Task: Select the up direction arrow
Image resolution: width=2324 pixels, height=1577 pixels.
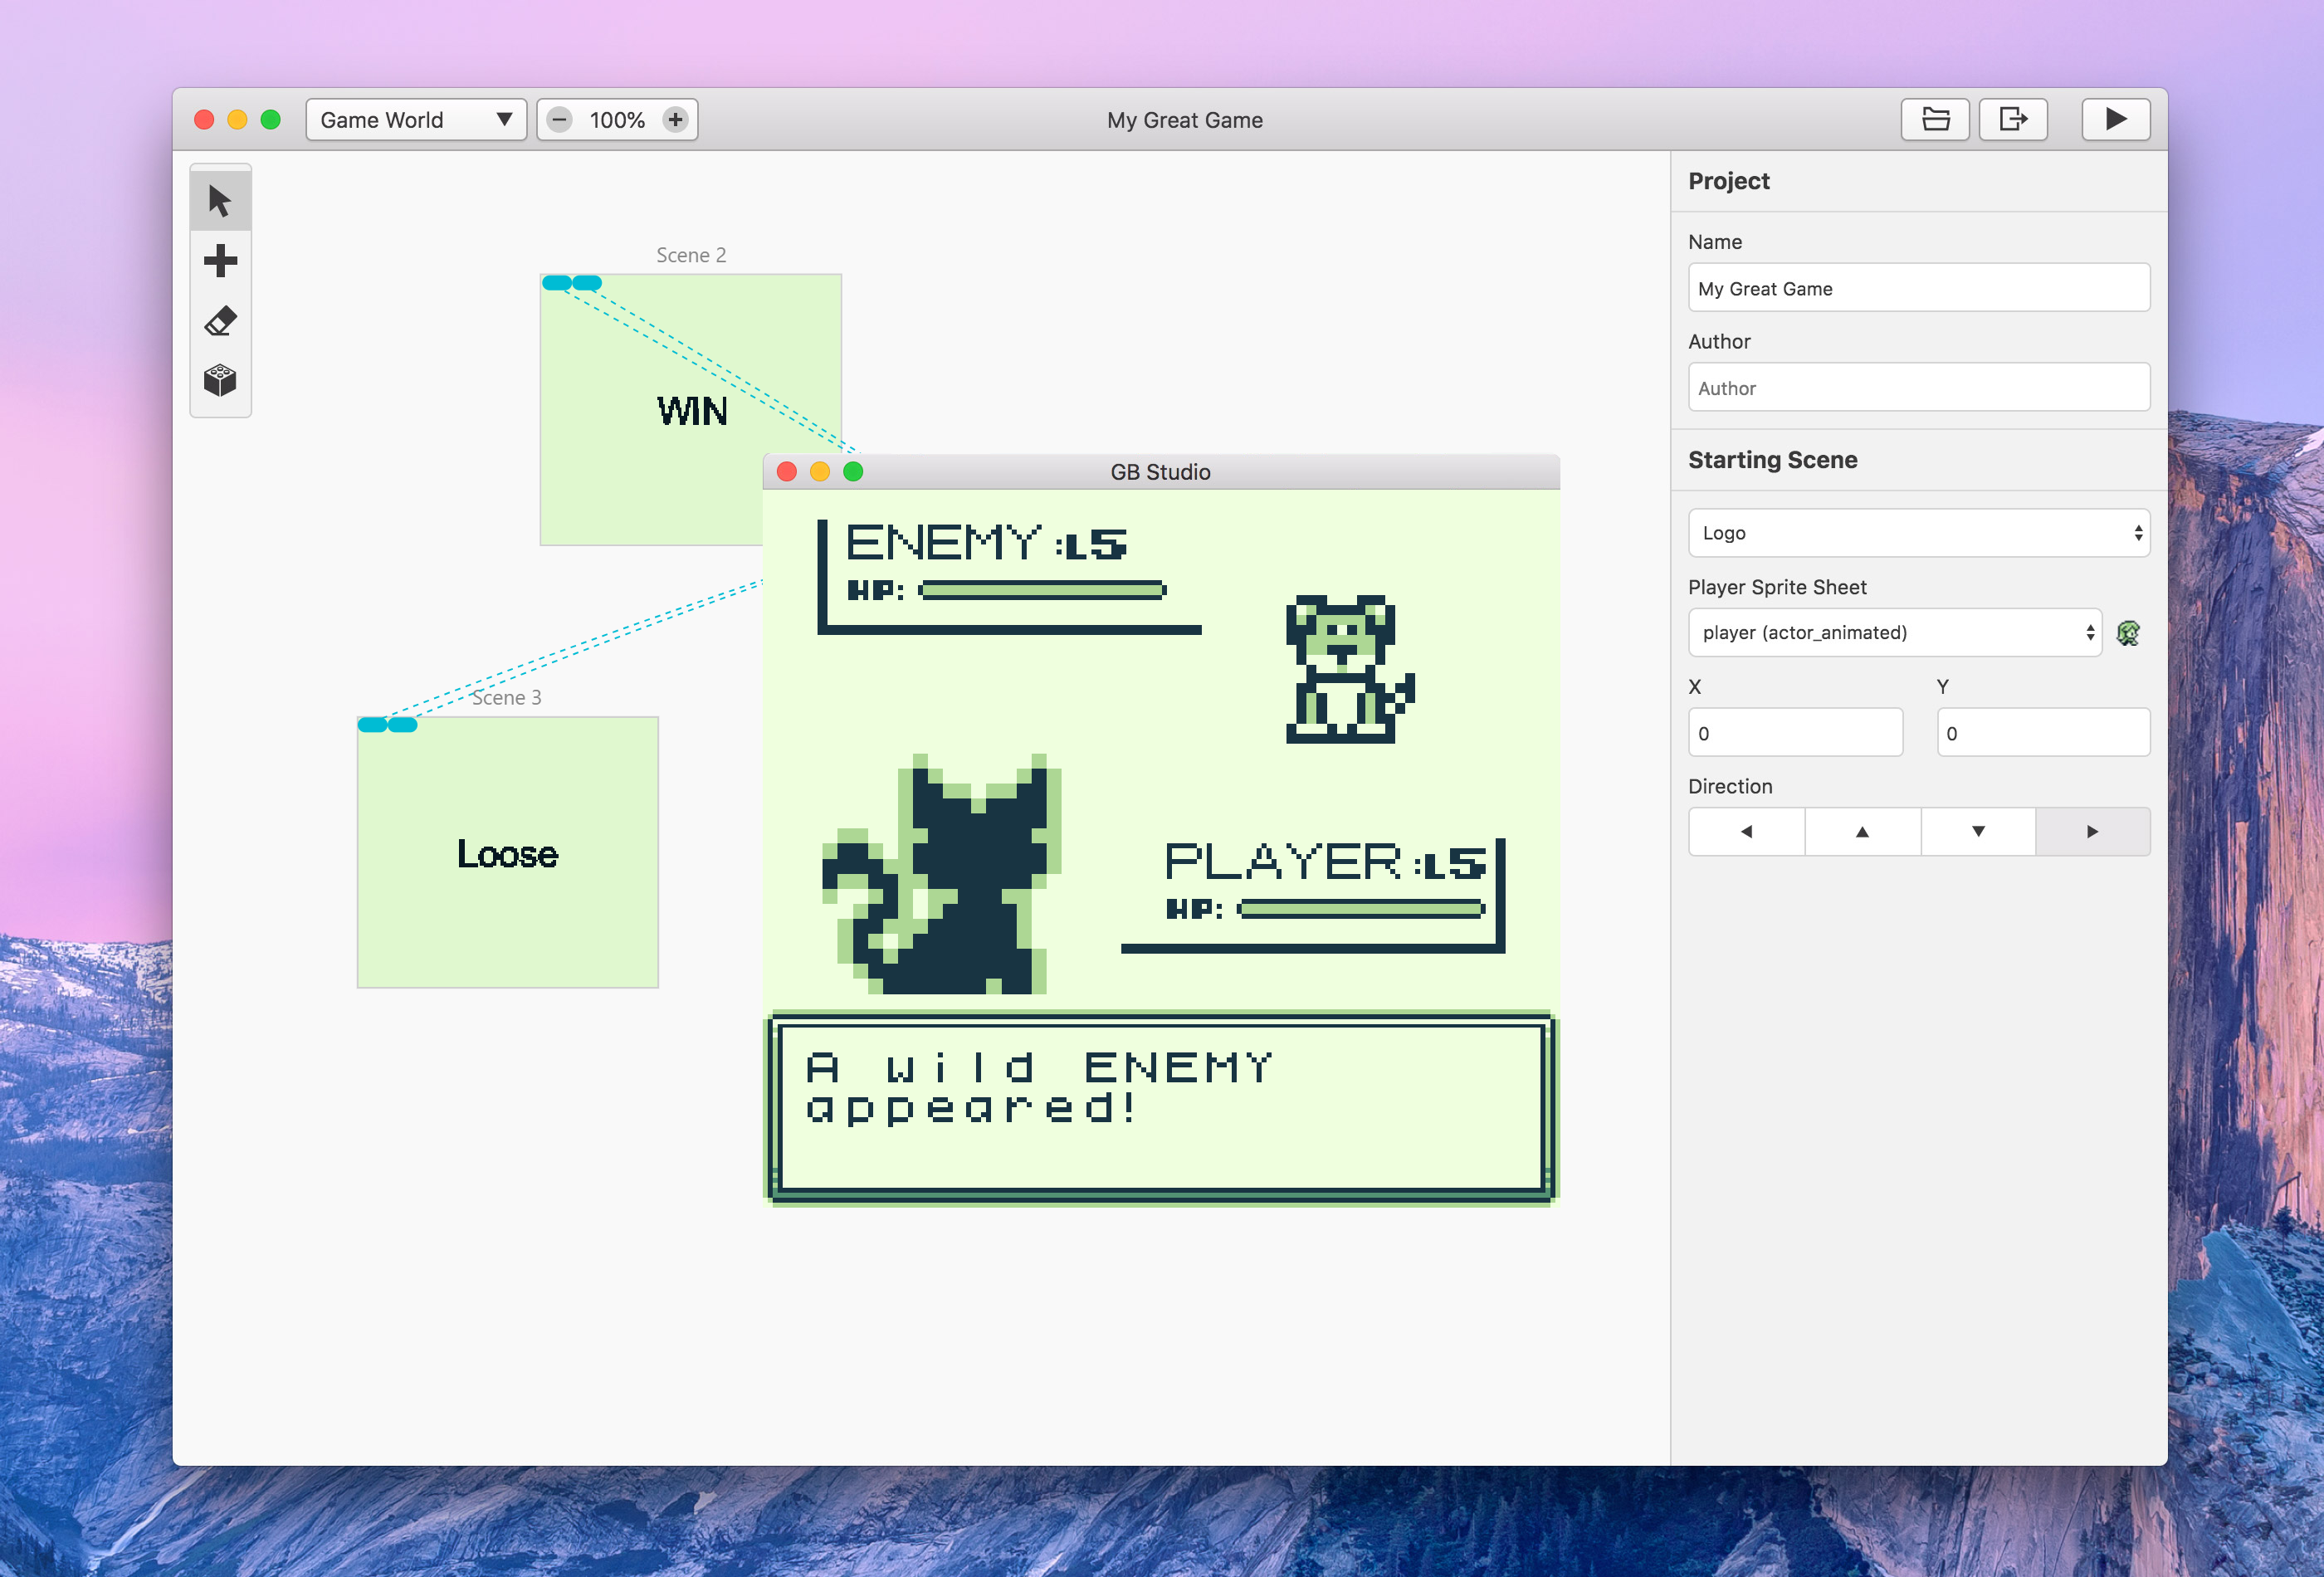Action: point(1859,831)
